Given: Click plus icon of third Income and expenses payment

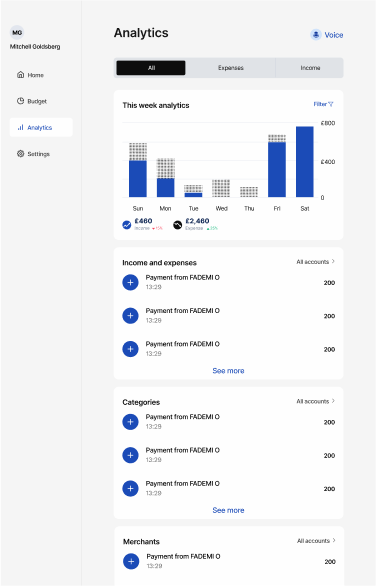Looking at the screenshot, I should pyautogui.click(x=130, y=349).
